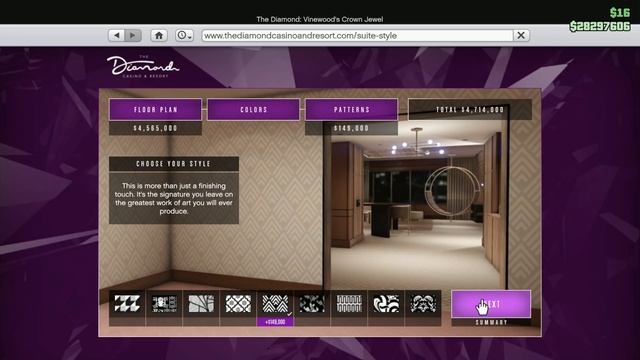Open the browser history dropdown

(184, 36)
